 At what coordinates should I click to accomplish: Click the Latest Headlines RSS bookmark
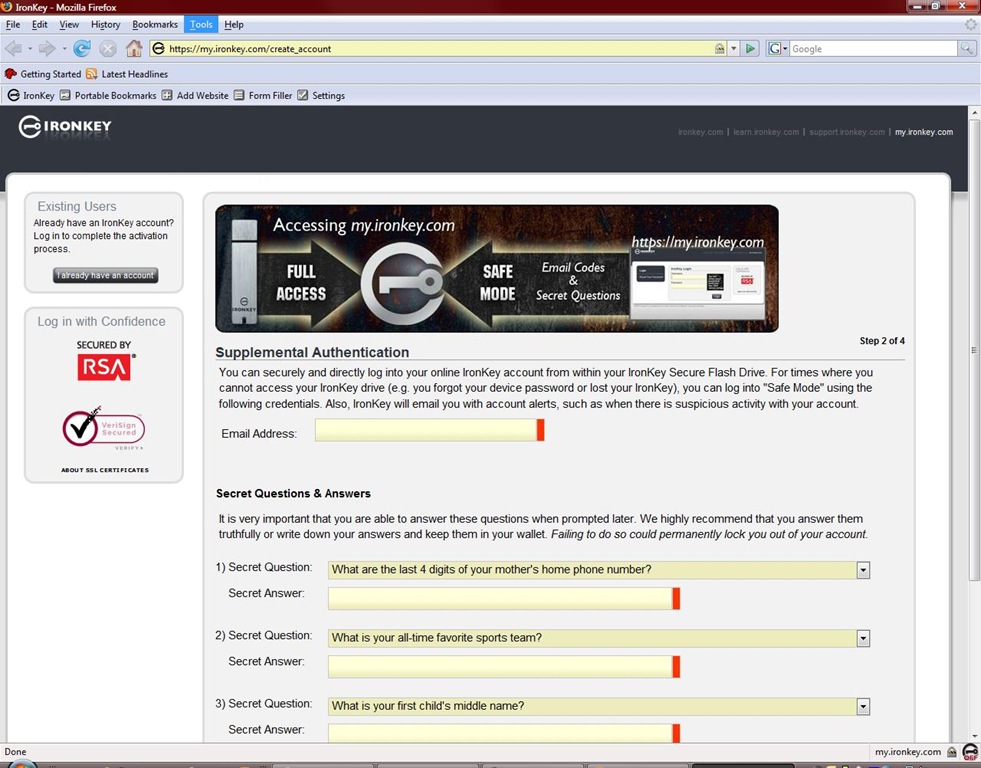(x=127, y=74)
